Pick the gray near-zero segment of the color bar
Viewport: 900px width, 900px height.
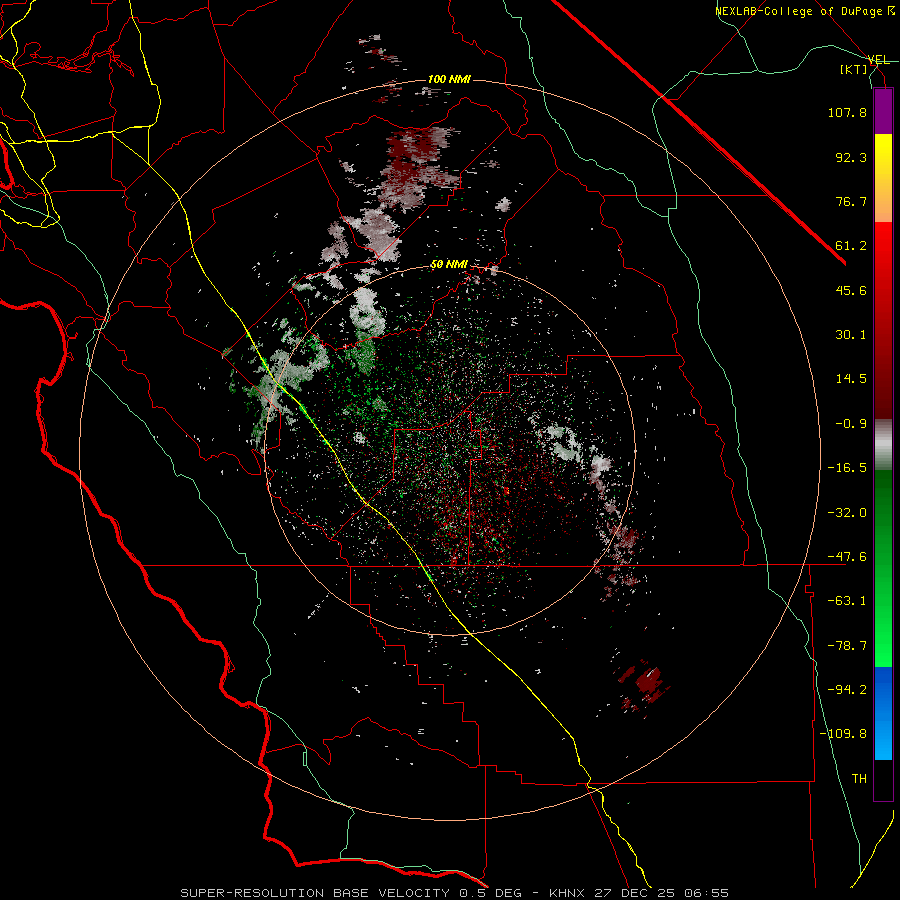pyautogui.click(x=883, y=444)
